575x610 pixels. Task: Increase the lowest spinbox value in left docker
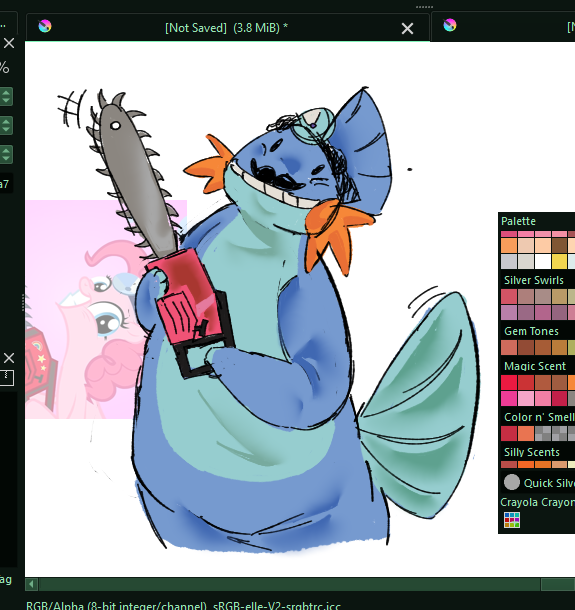(6, 151)
